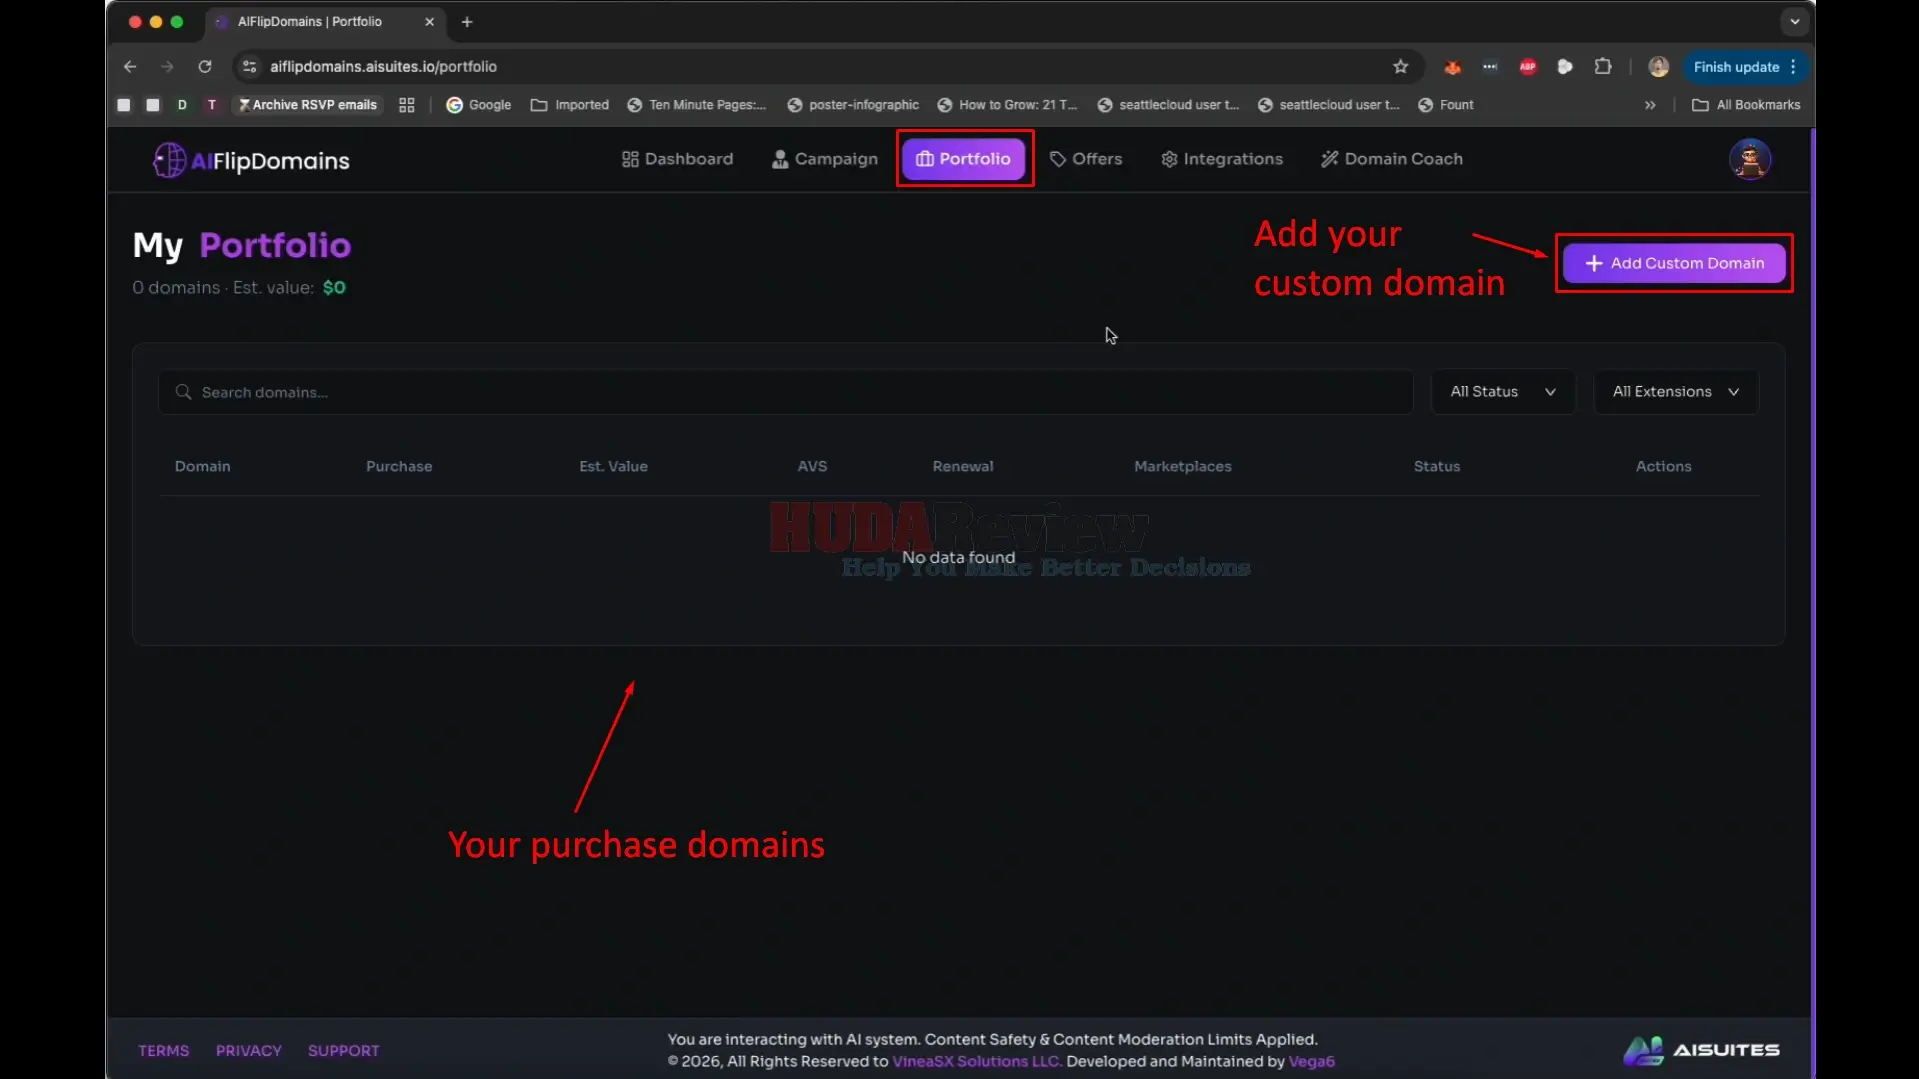The height and width of the screenshot is (1079, 1919).
Task: Open the All Bookmarks folder
Action: (1746, 105)
